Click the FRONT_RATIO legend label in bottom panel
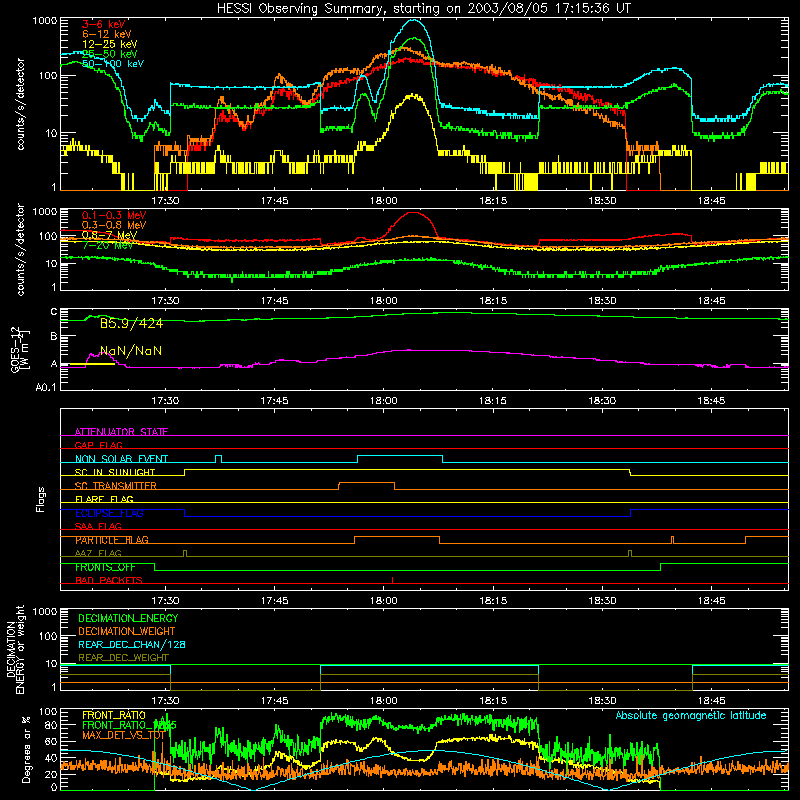This screenshot has height=800, width=800. point(114,715)
